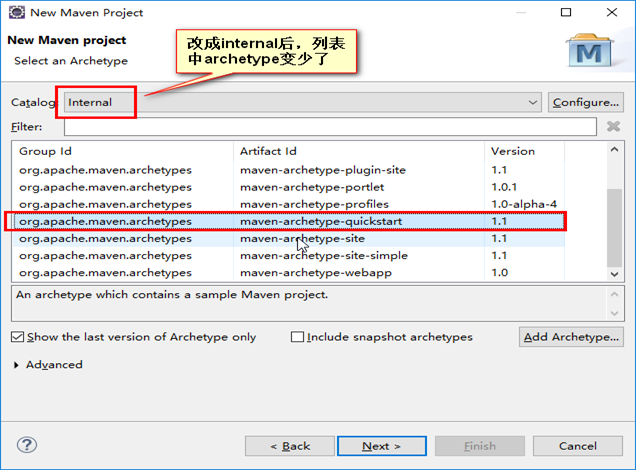The image size is (636, 470).
Task: Select the maven-archetype-site row
Action: [288, 238]
